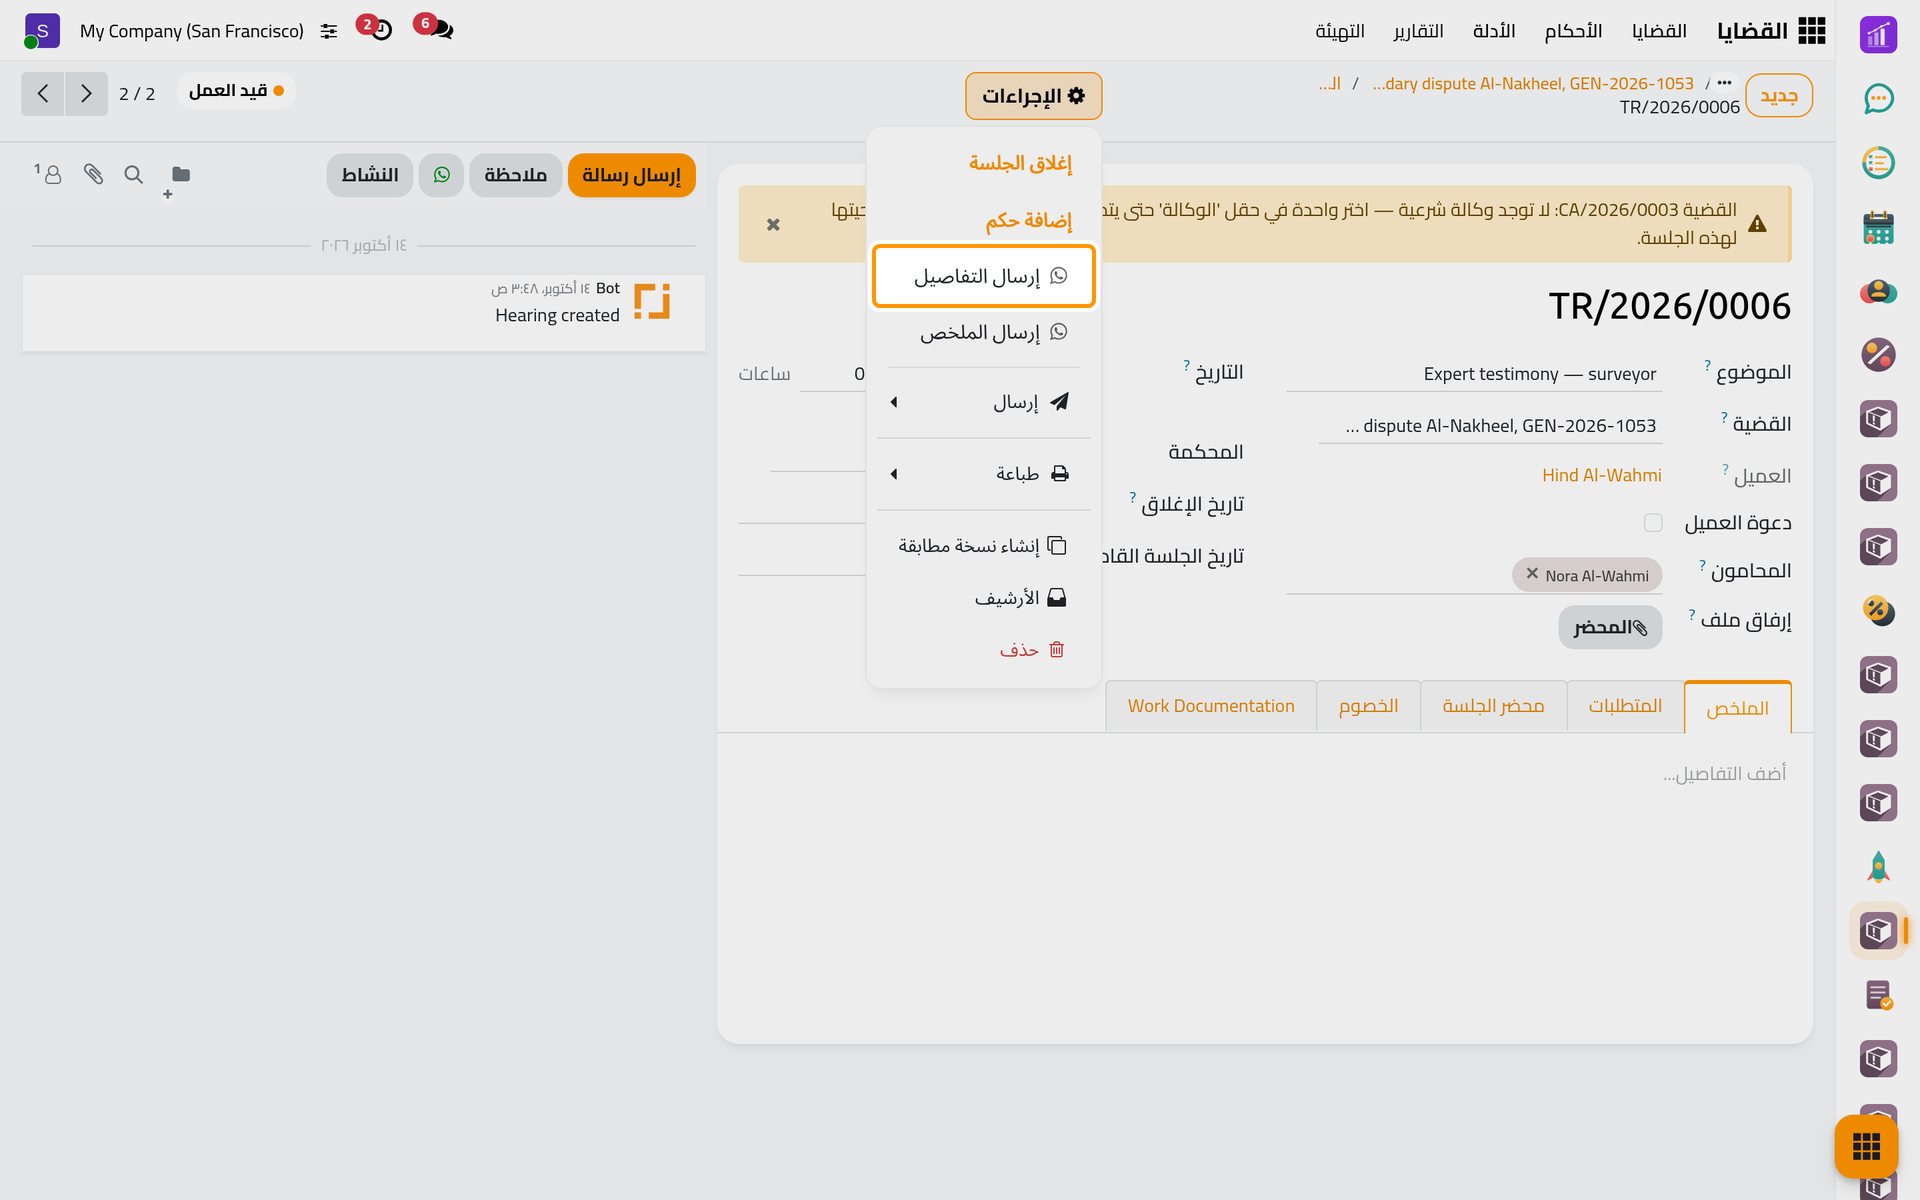Click the WhatsApp button in chatter
This screenshot has height=1200, width=1920.
441,175
